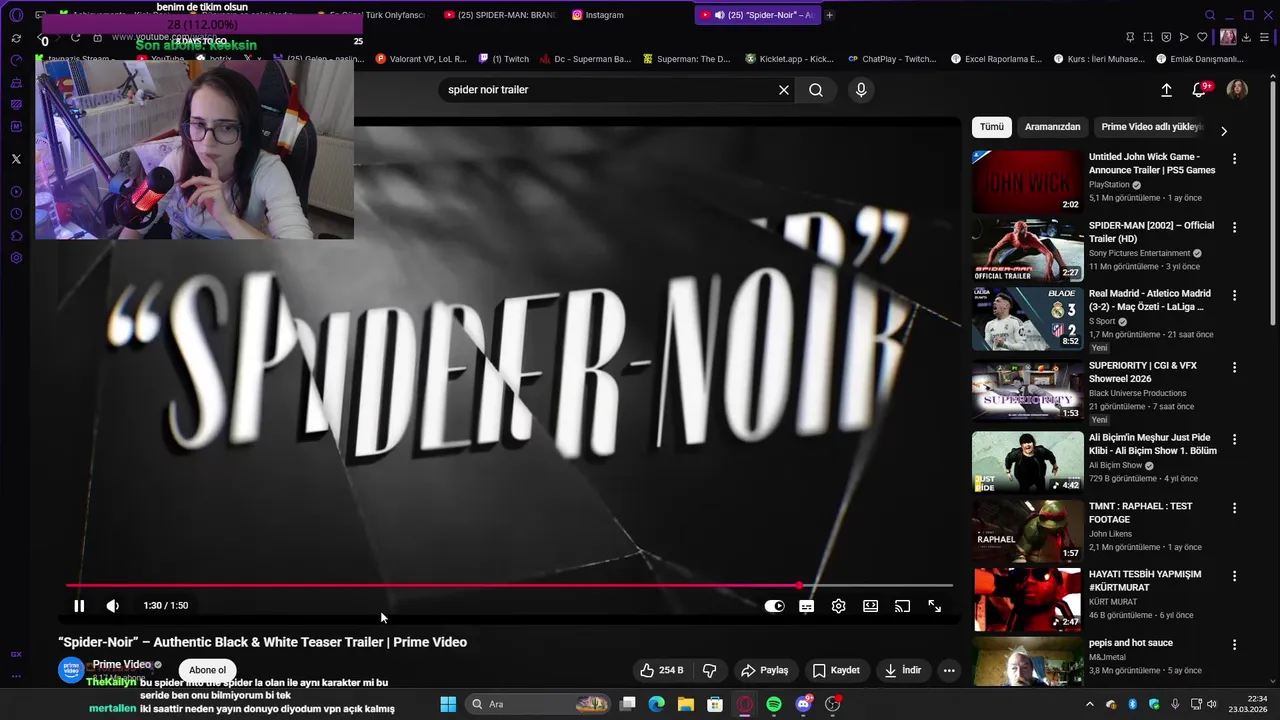Toggle YouTube autoplay switch
This screenshot has height=720, width=1280.
click(774, 606)
